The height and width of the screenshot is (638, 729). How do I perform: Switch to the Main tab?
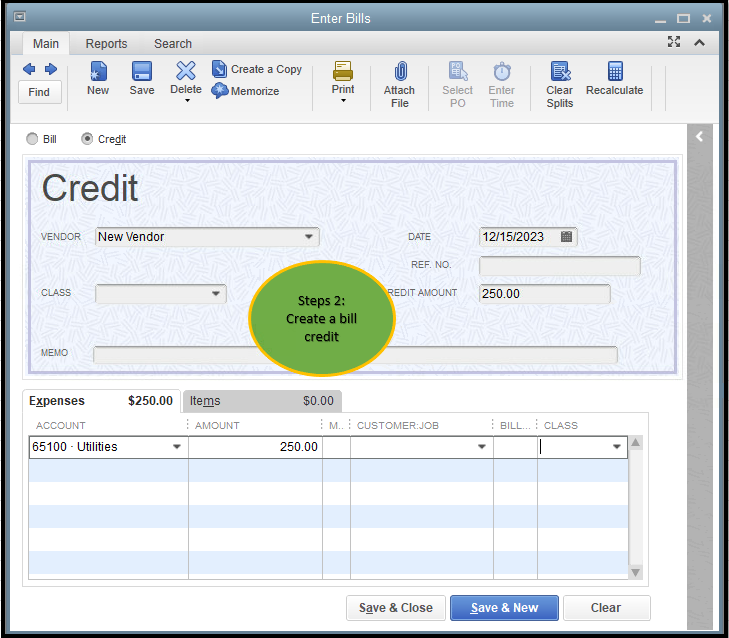point(46,43)
